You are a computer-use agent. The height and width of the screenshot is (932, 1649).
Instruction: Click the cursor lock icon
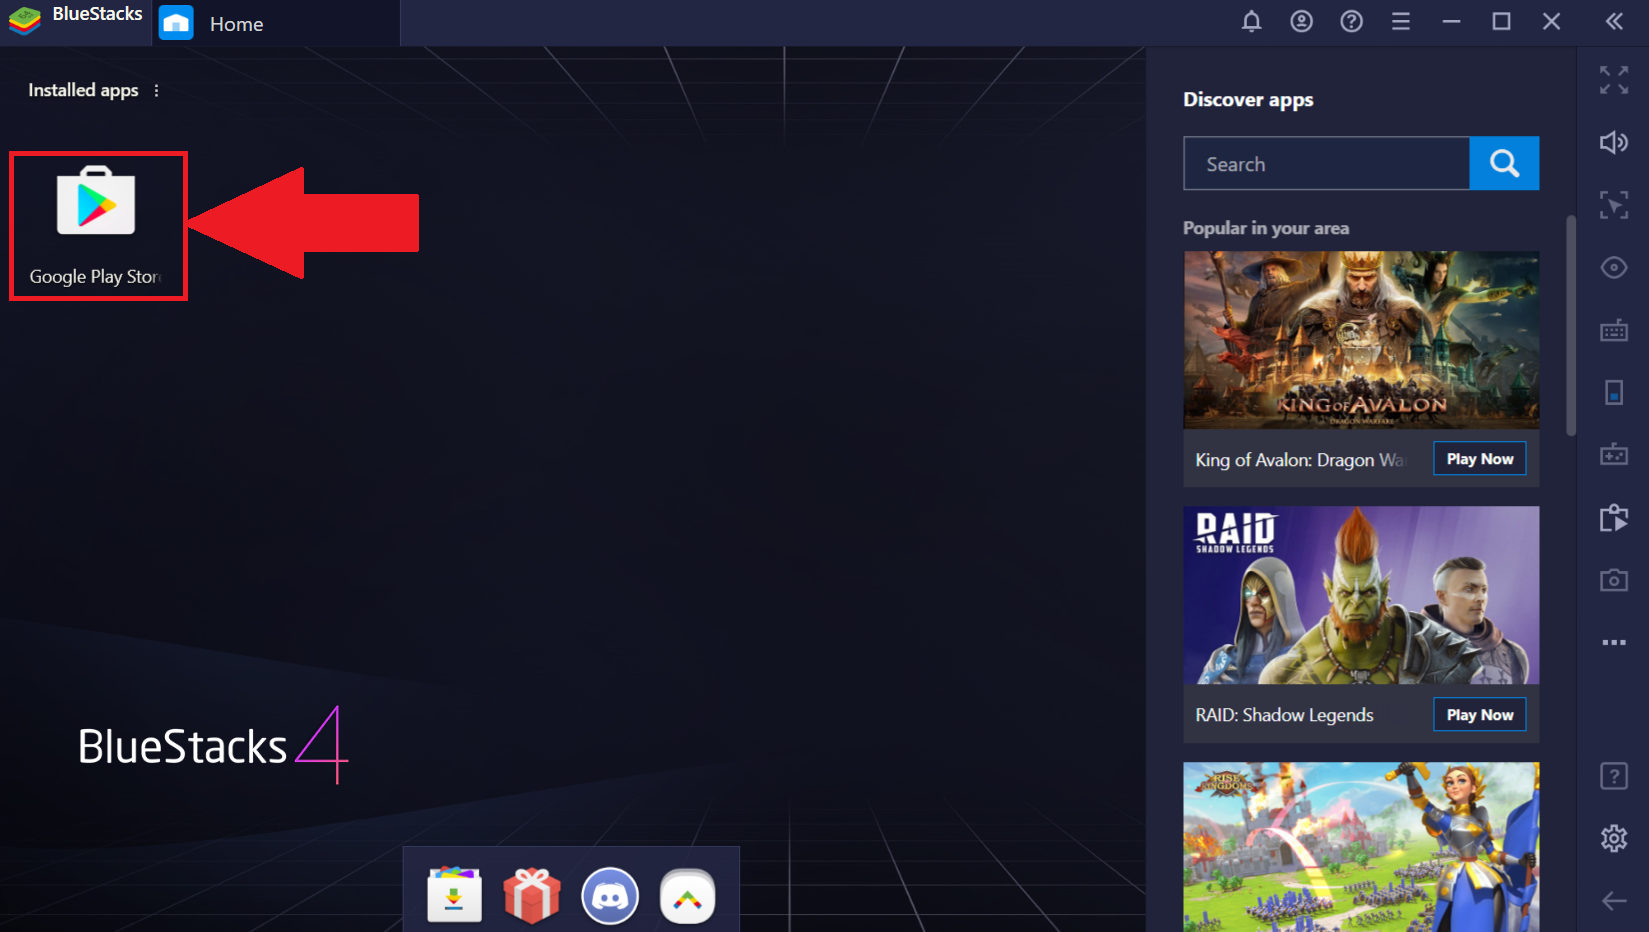[1614, 205]
